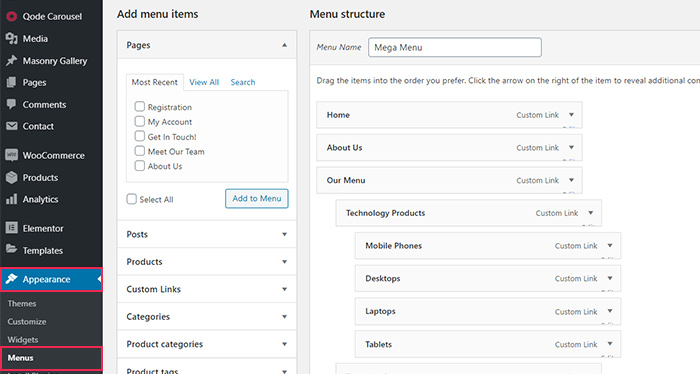Open Elementor from the sidebar
This screenshot has height=374, width=700.
43,228
